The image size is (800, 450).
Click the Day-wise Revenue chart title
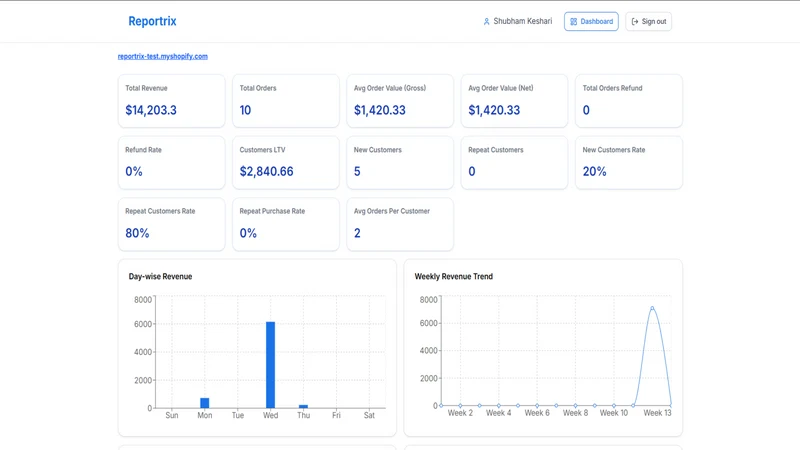(x=160, y=277)
